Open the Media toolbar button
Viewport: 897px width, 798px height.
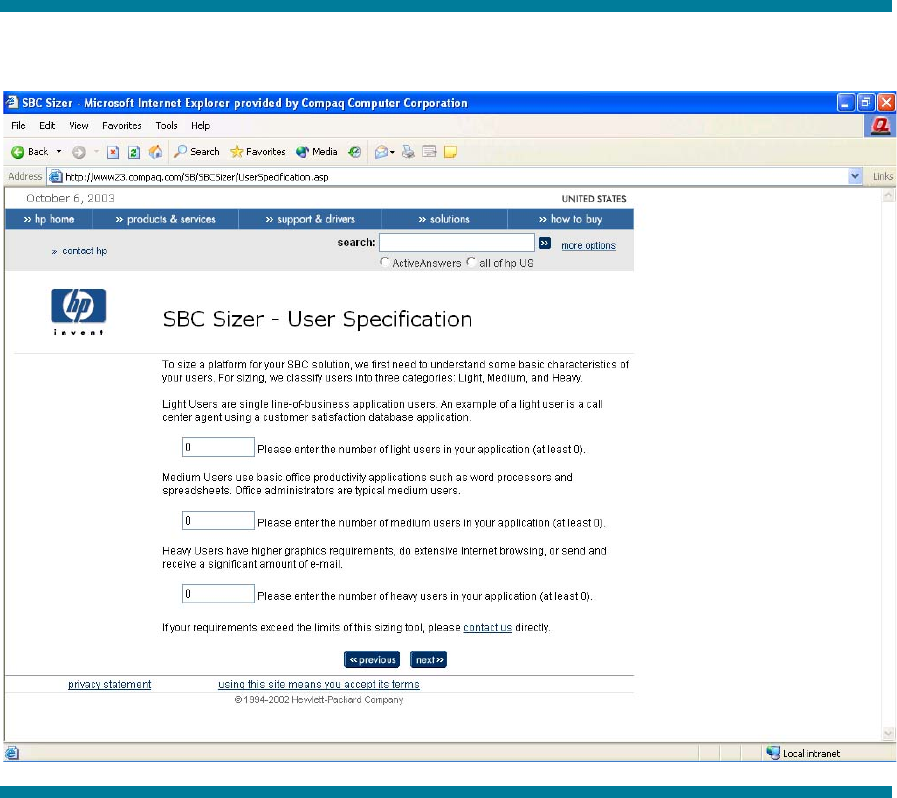click(x=317, y=152)
